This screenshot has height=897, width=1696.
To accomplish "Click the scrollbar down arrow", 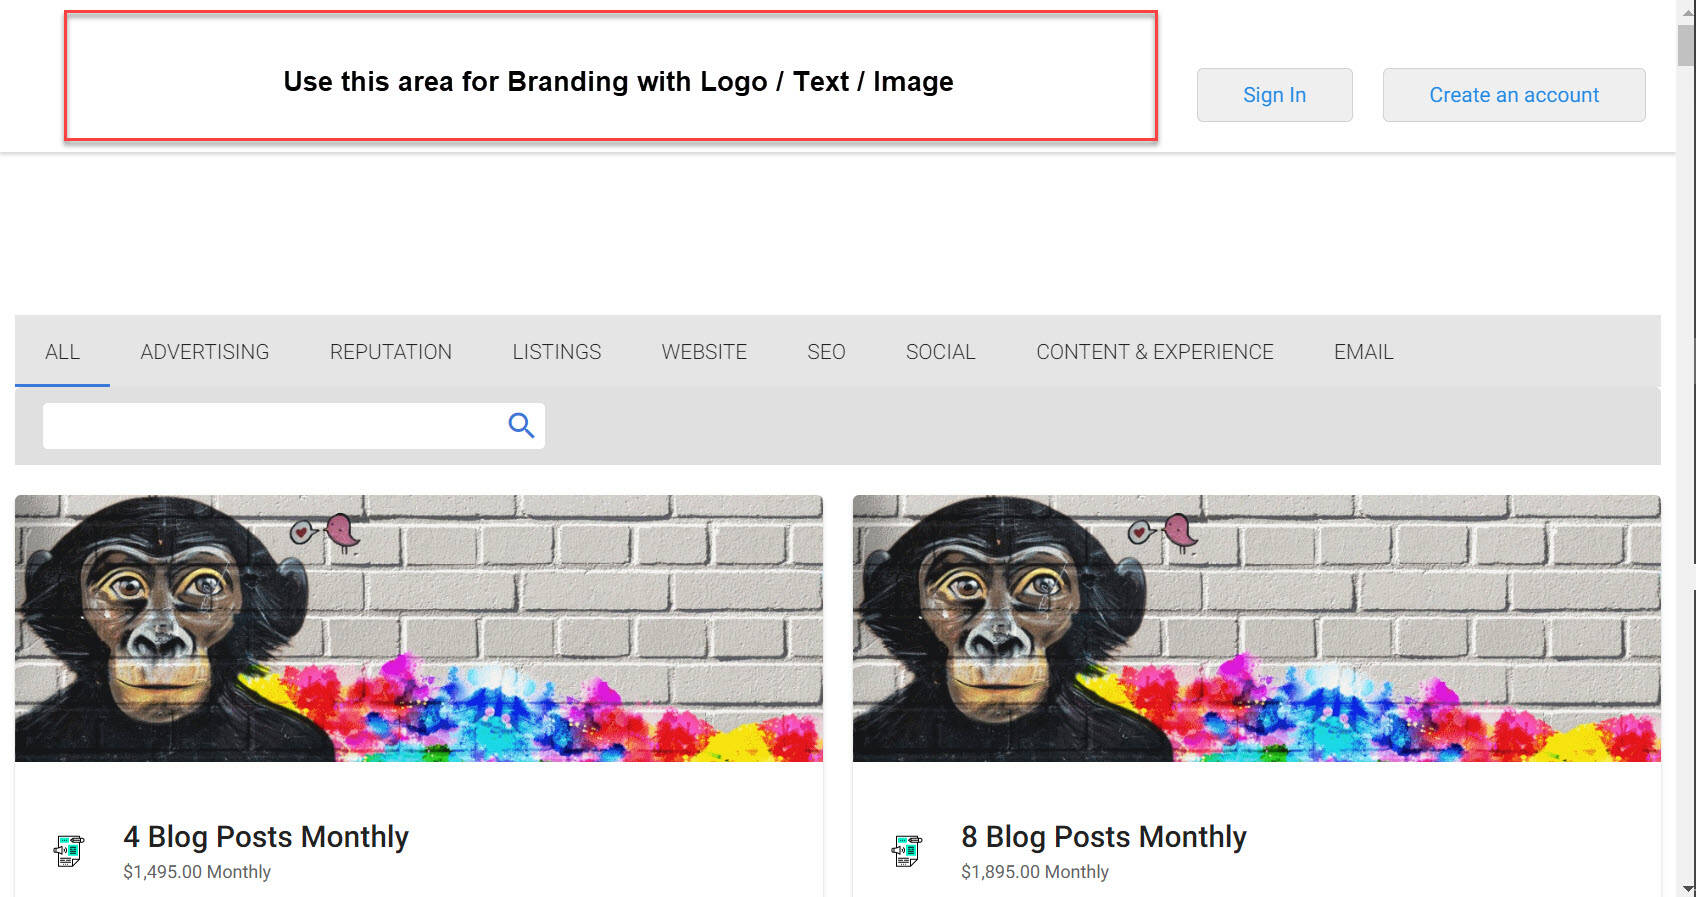I will [1687, 888].
